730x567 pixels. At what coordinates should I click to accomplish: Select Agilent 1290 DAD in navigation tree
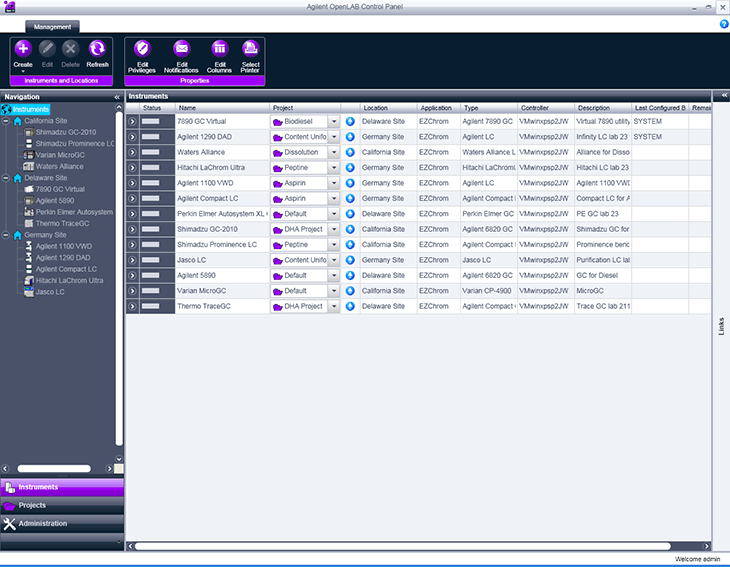tap(63, 257)
